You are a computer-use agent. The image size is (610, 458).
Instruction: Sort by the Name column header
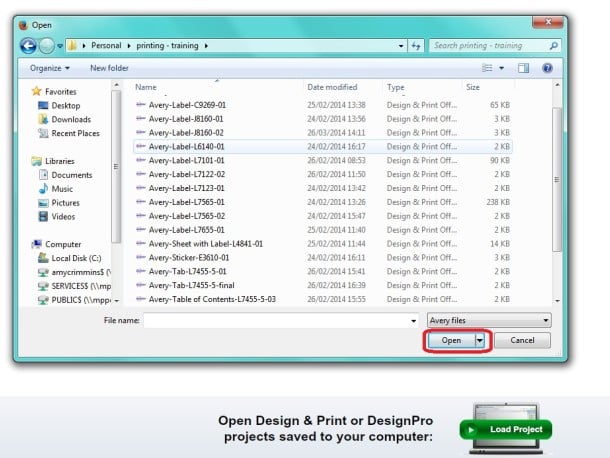click(146, 87)
